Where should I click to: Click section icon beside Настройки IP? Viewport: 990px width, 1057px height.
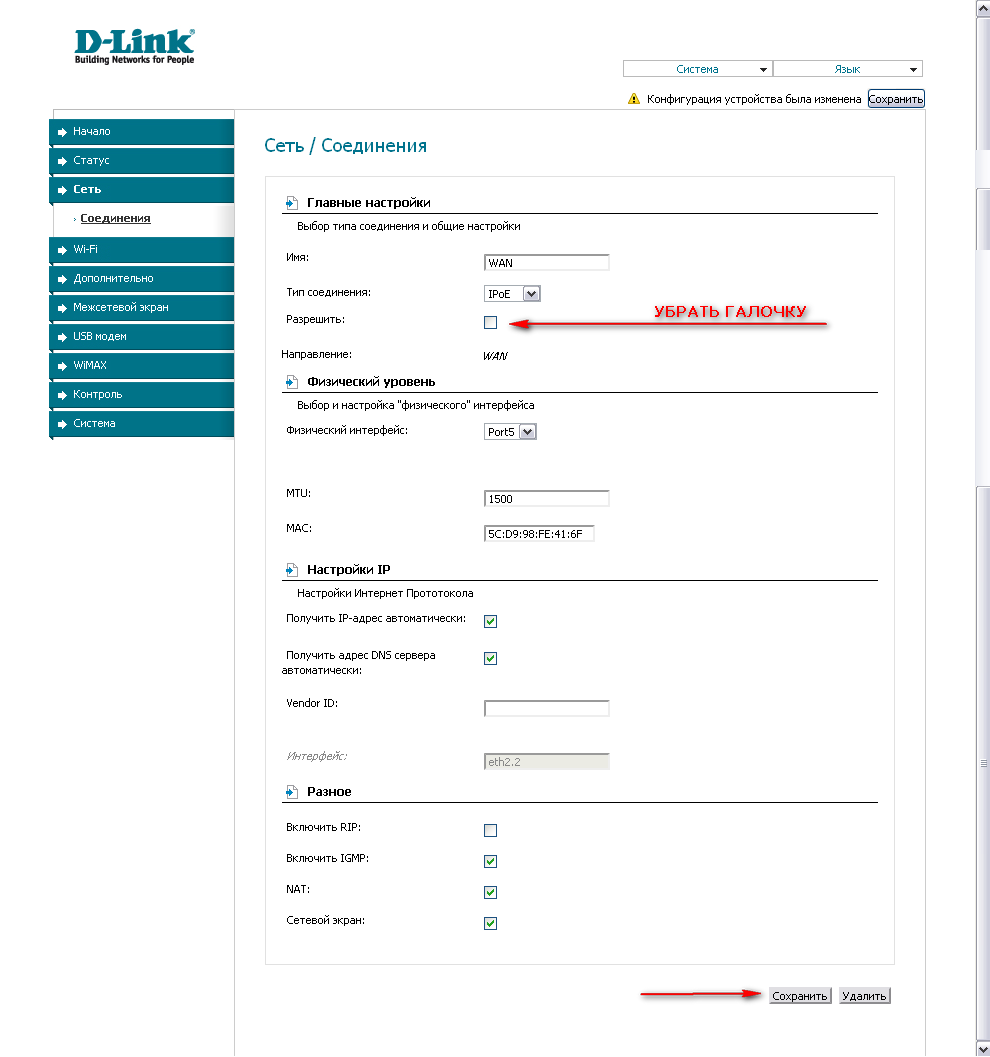pyautogui.click(x=292, y=570)
